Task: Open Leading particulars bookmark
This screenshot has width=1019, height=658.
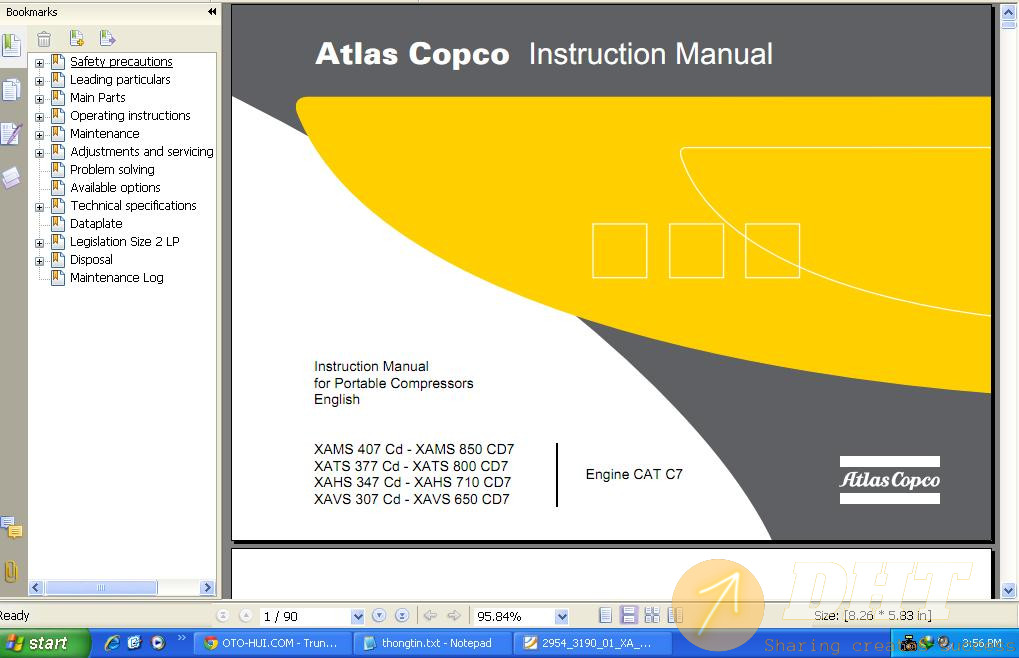Action: coord(120,79)
